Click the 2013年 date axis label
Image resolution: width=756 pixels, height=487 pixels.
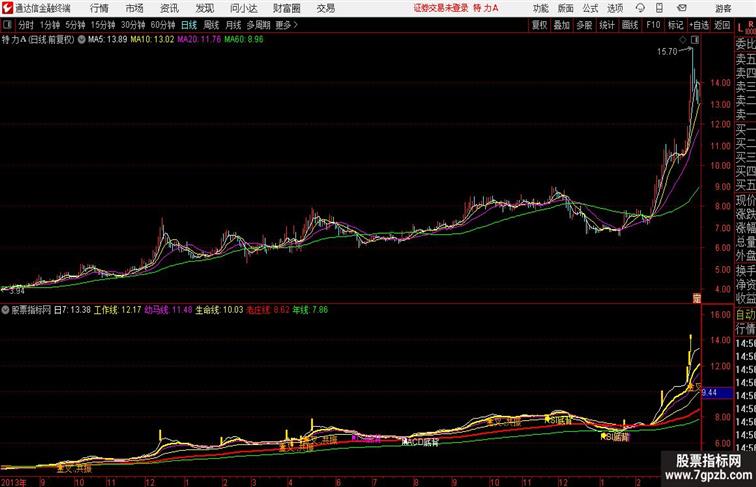coord(14,482)
